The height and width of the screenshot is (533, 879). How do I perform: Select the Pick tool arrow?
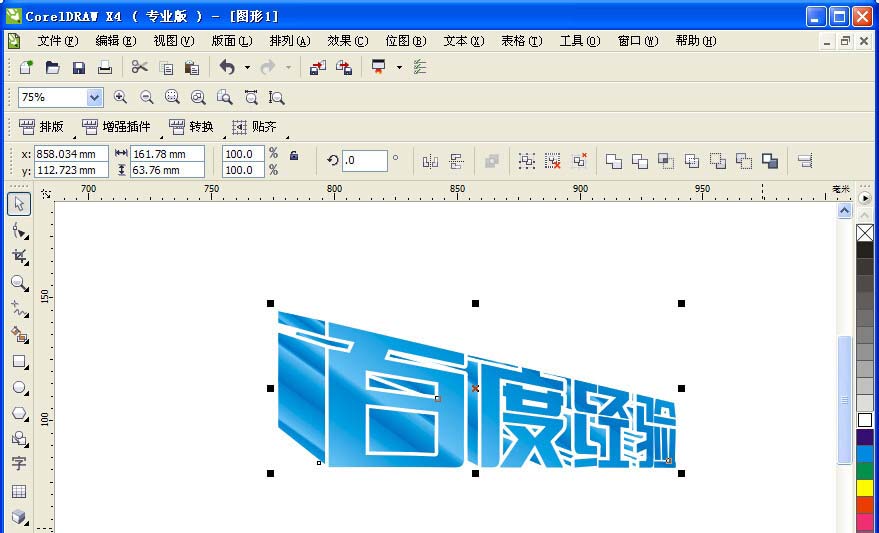(x=19, y=204)
